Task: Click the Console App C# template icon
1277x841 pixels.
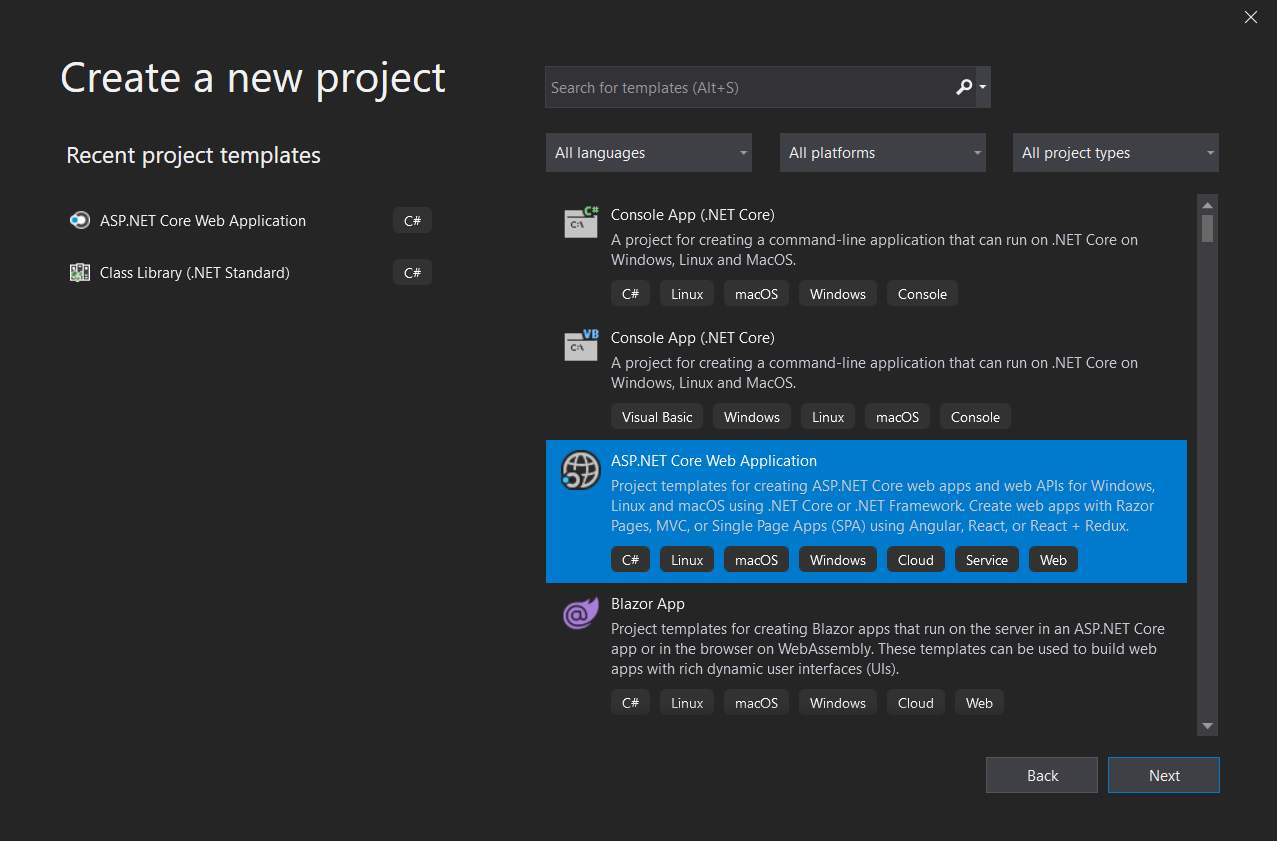Action: 580,222
